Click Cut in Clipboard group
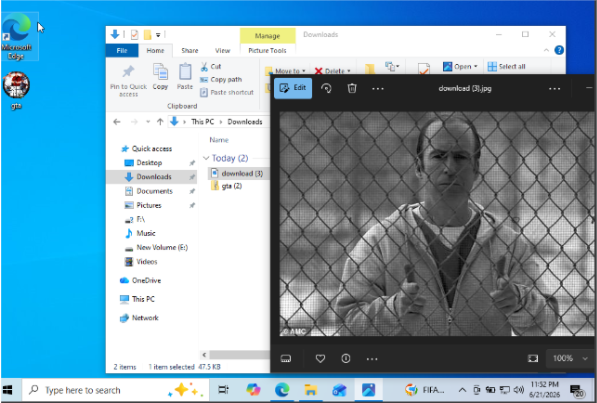 211,67
